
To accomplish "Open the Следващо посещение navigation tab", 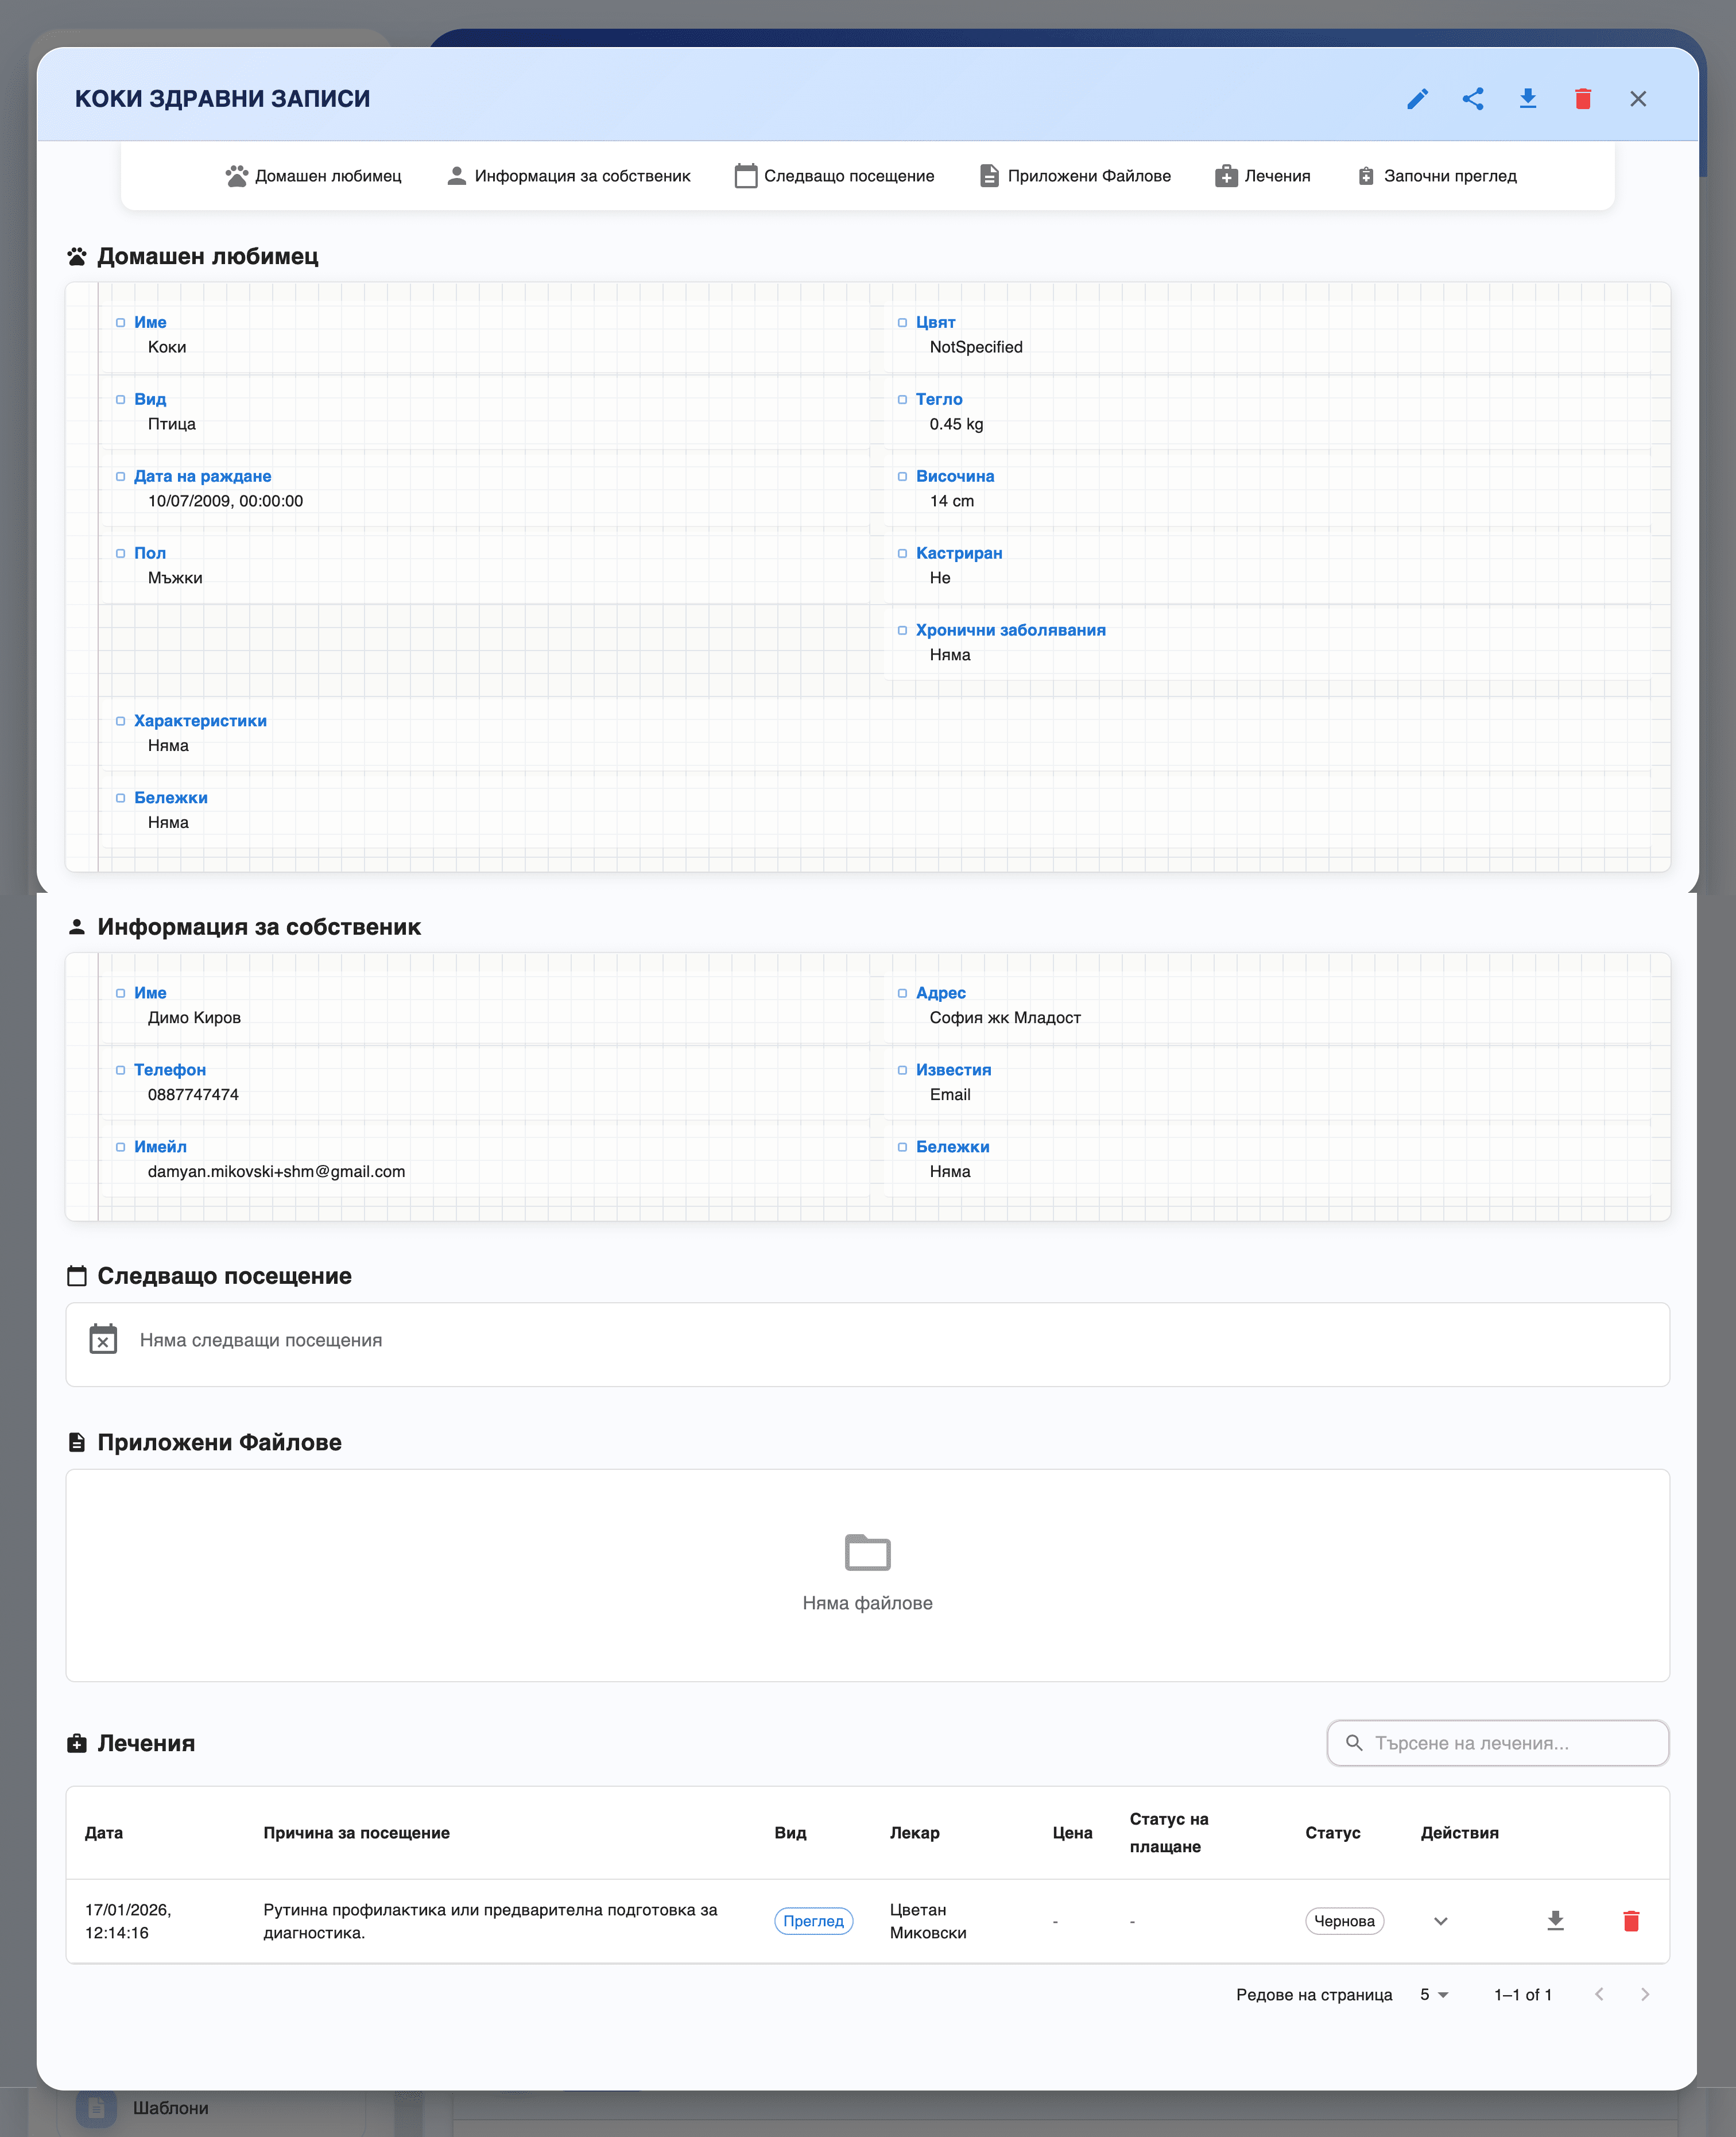I will [x=834, y=176].
